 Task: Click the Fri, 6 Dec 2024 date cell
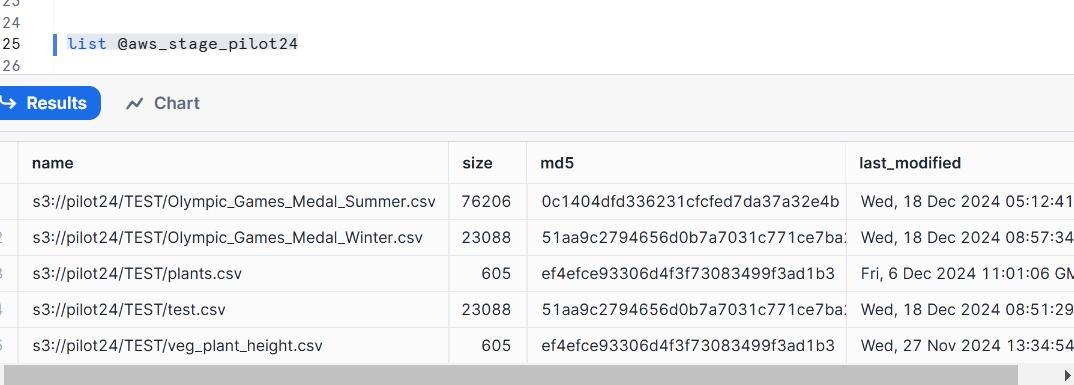(960, 274)
